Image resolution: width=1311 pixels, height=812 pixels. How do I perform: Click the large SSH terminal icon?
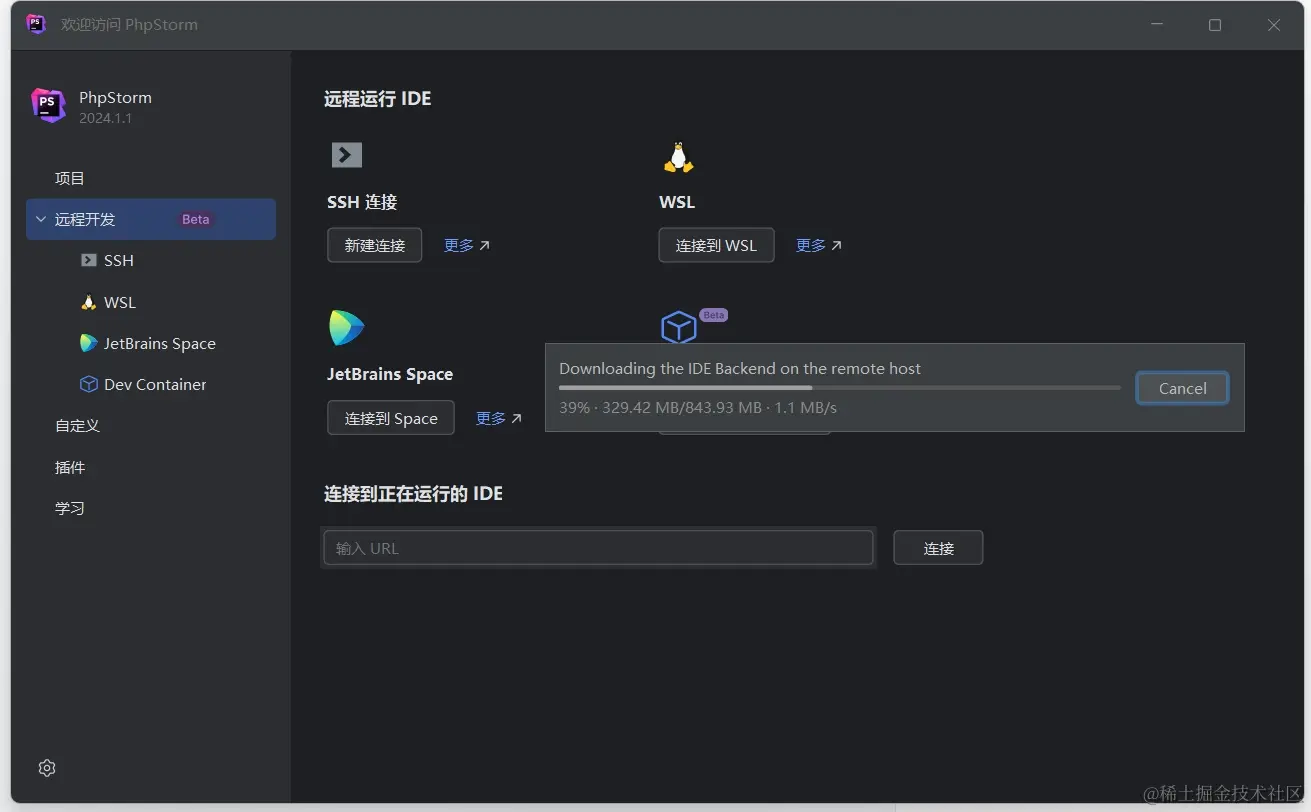coord(347,155)
